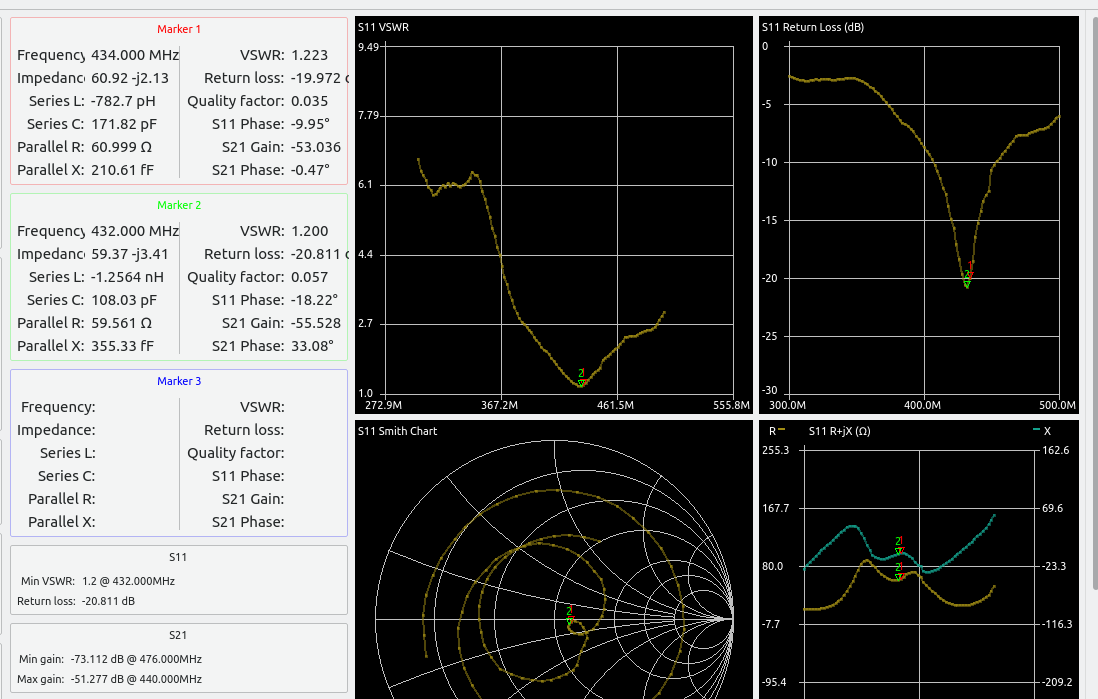Click Marker 1 Series L value -782.7 pH

123,101
